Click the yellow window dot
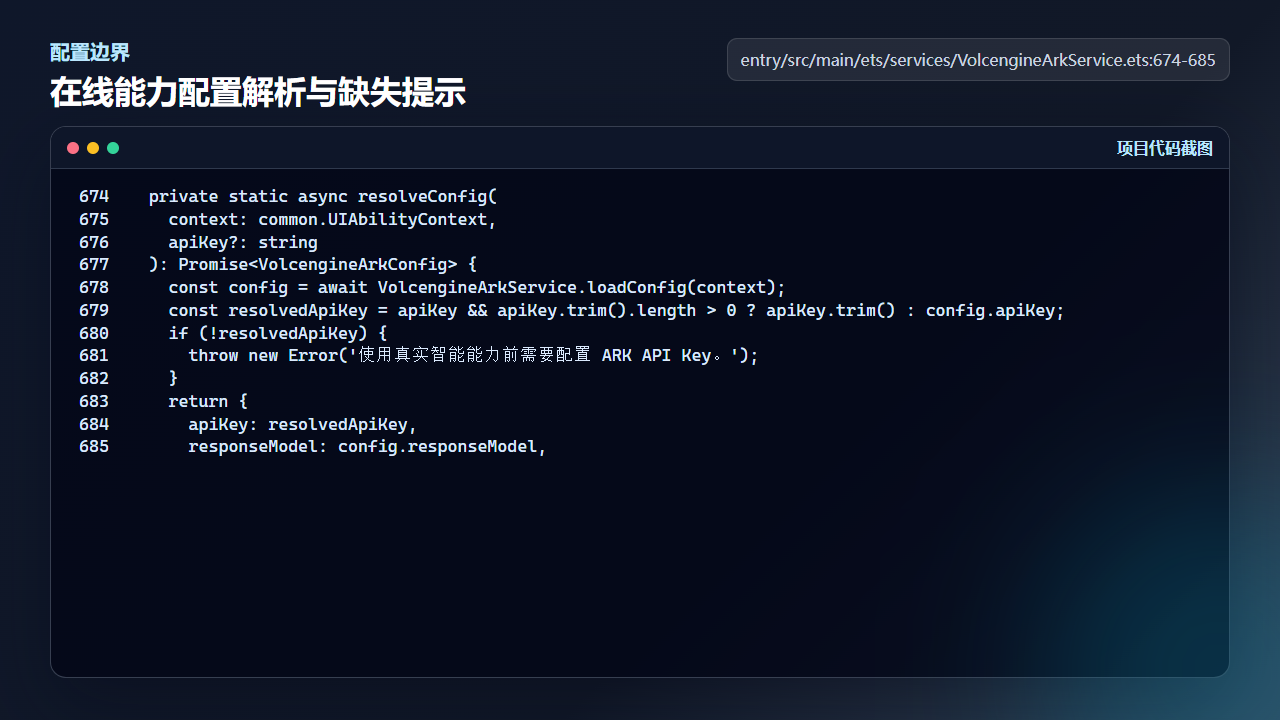Screen dimensions: 1280x720 tap(93, 148)
